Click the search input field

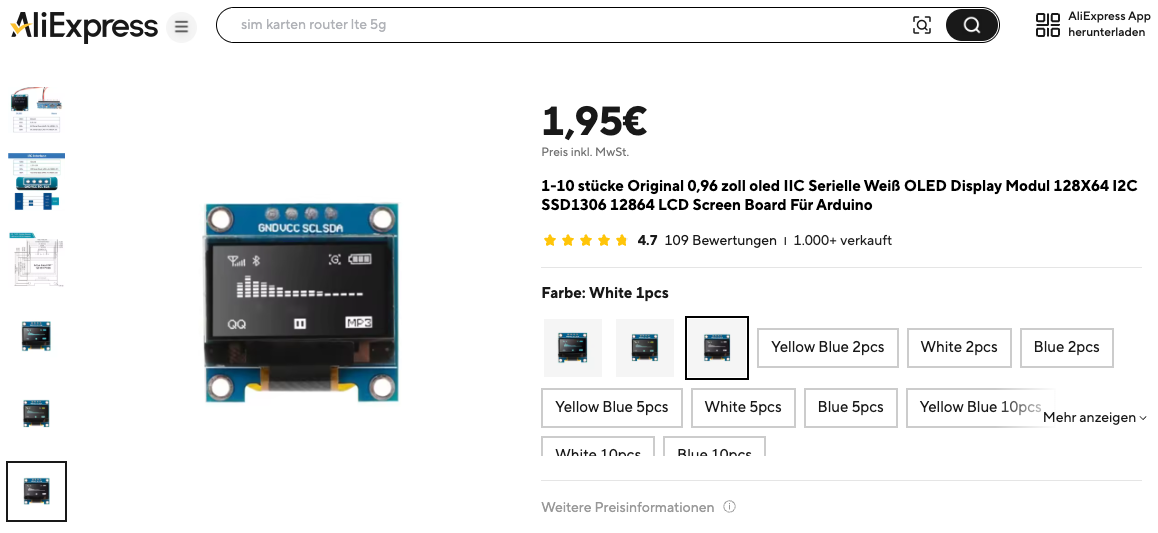569,25
